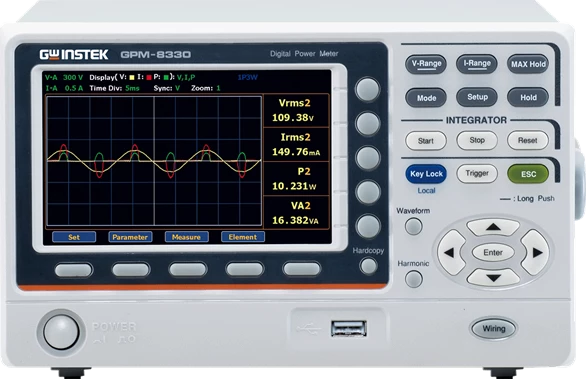Click the Vrms2 109.38V reading
Screen dimensions: 586x379
[x=296, y=111]
